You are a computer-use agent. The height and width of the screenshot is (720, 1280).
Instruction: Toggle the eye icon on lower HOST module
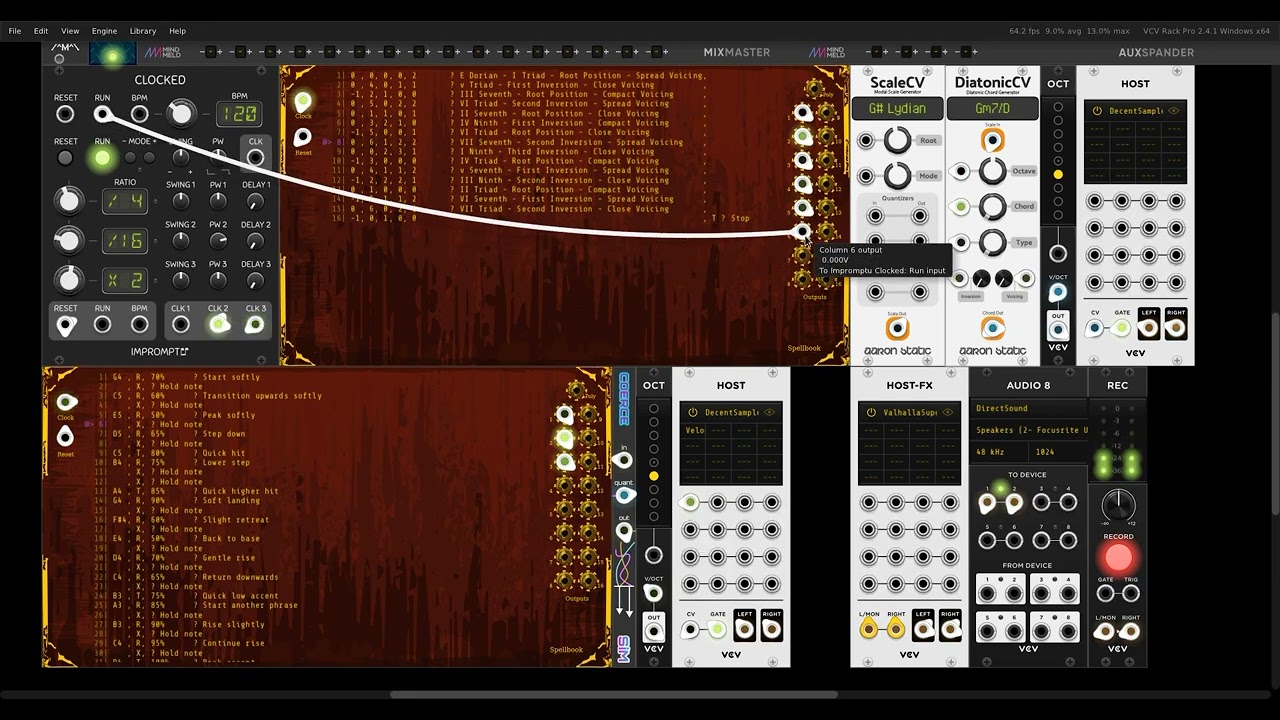click(x=769, y=412)
